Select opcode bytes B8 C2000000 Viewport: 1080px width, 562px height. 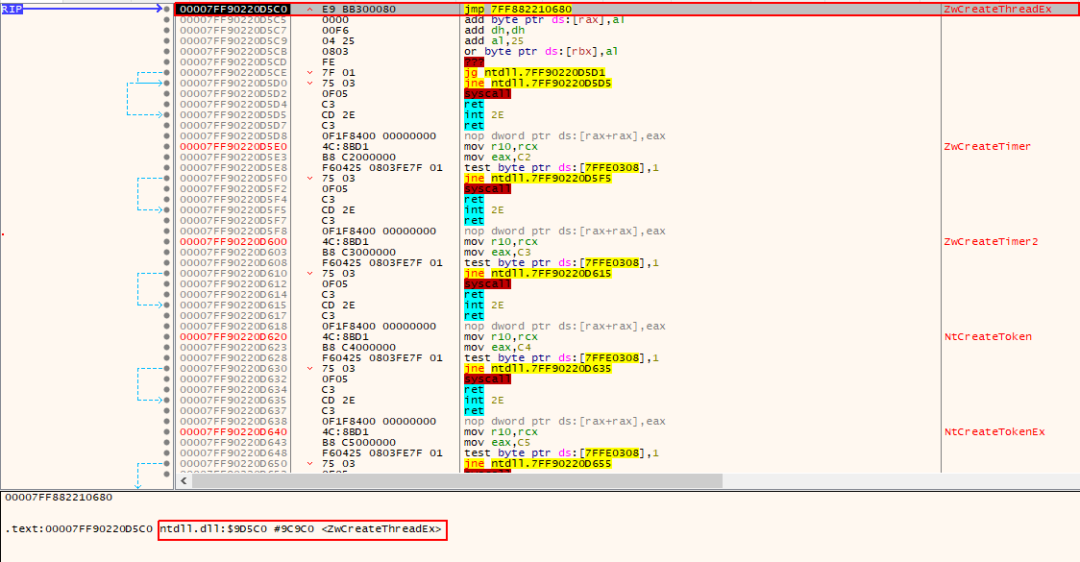click(359, 157)
